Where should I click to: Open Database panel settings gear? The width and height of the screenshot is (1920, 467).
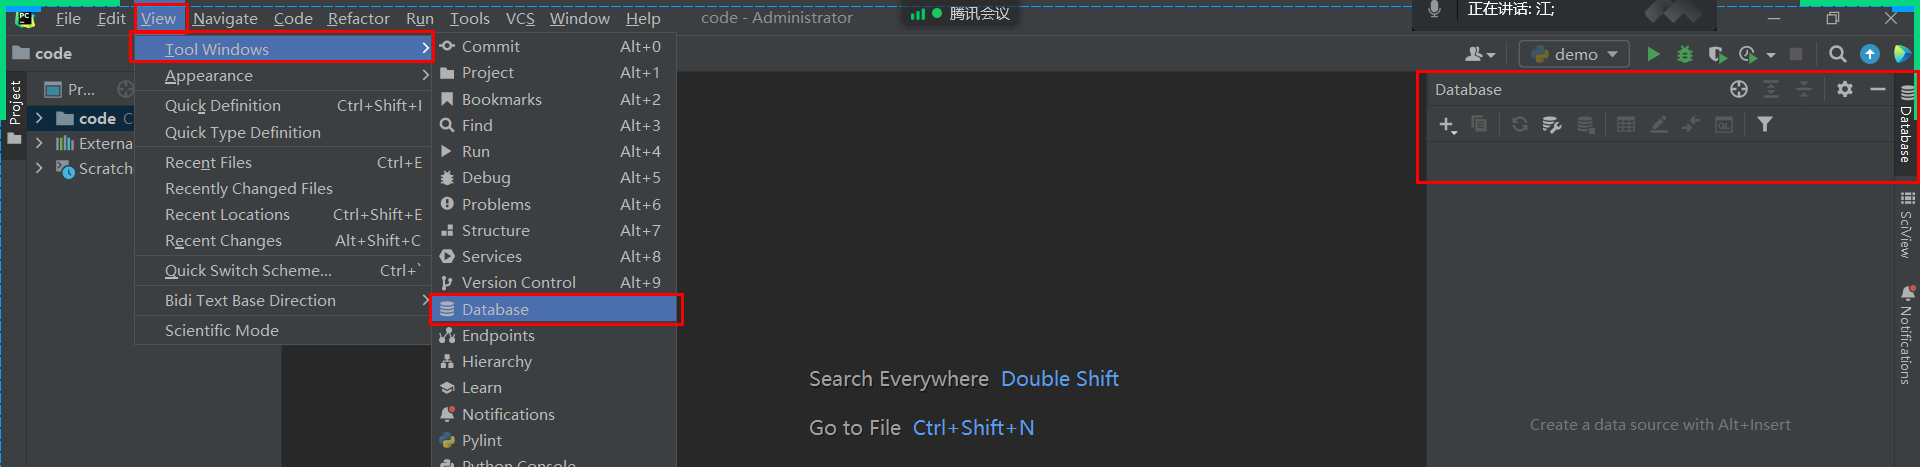click(1845, 89)
